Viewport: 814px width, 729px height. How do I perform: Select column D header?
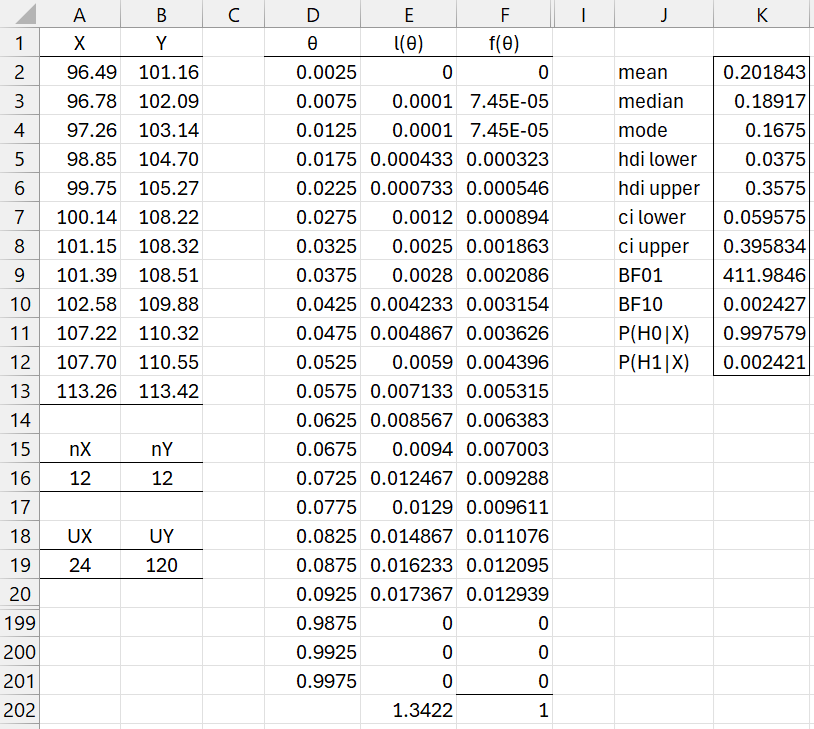coord(312,15)
